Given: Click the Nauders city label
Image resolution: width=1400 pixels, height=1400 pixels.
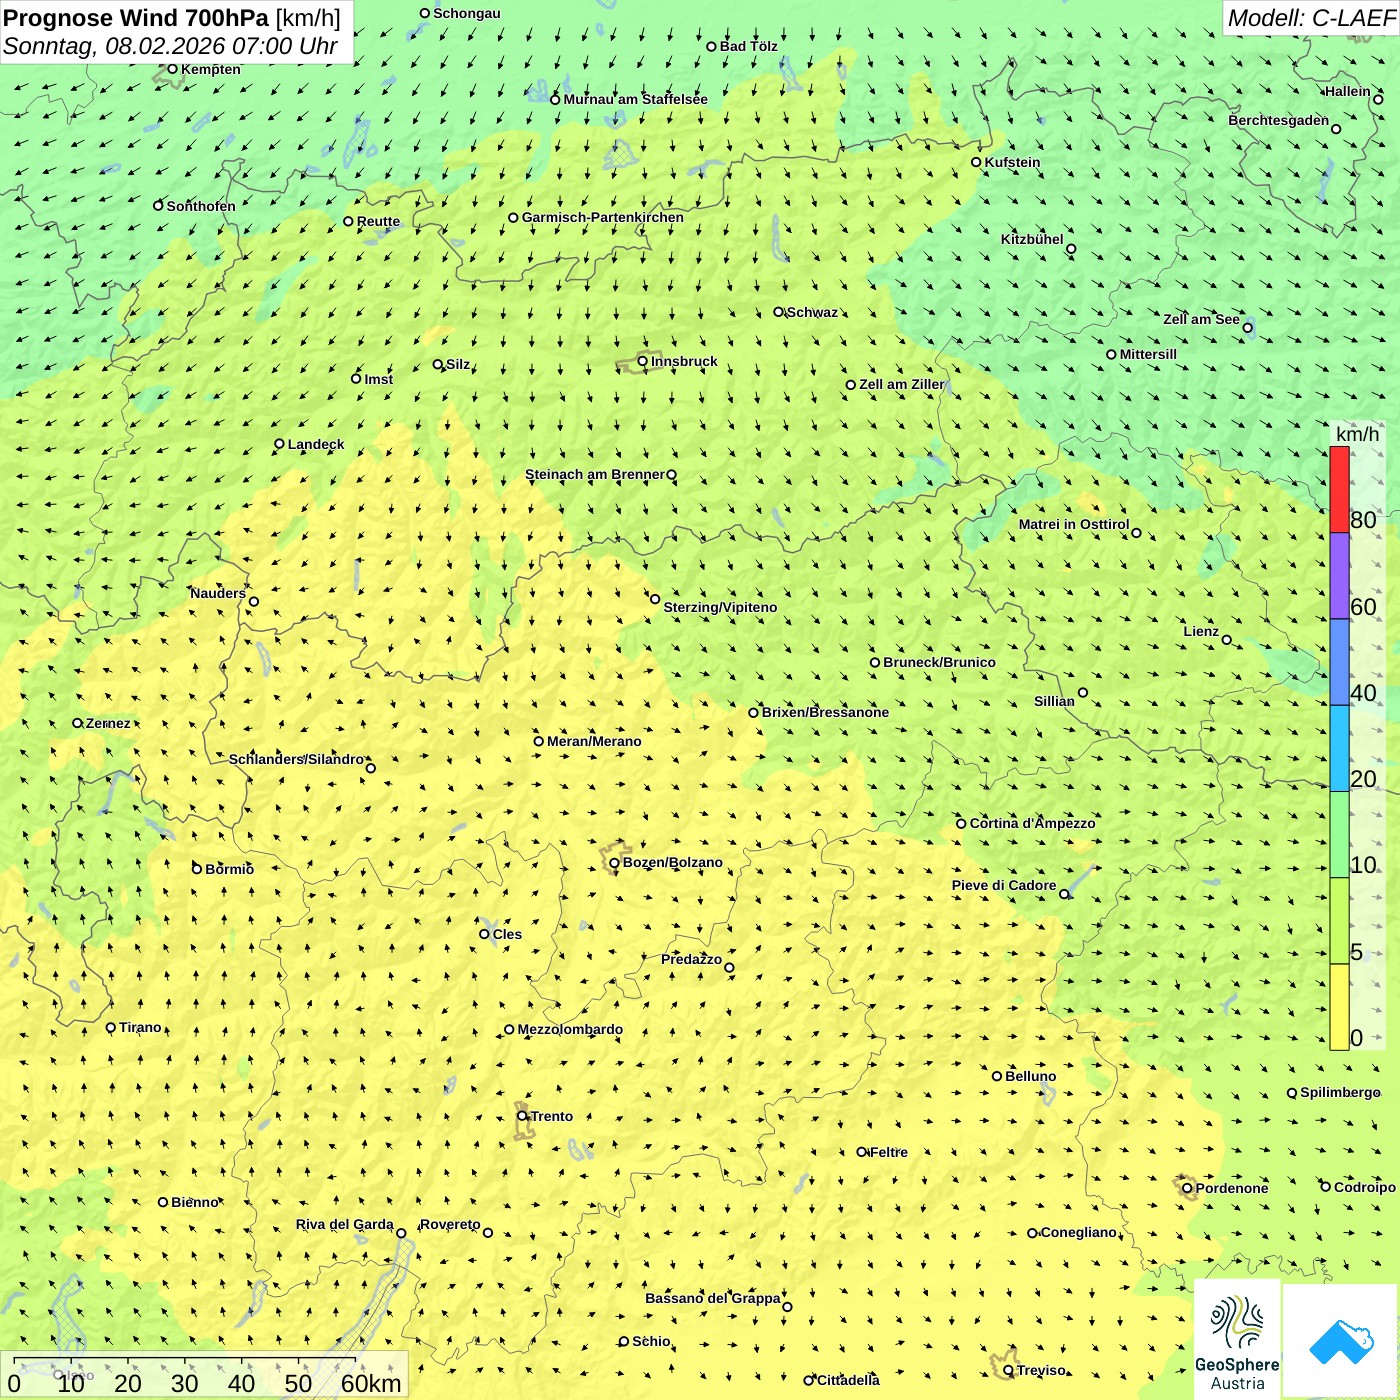Looking at the screenshot, I should click(x=218, y=593).
